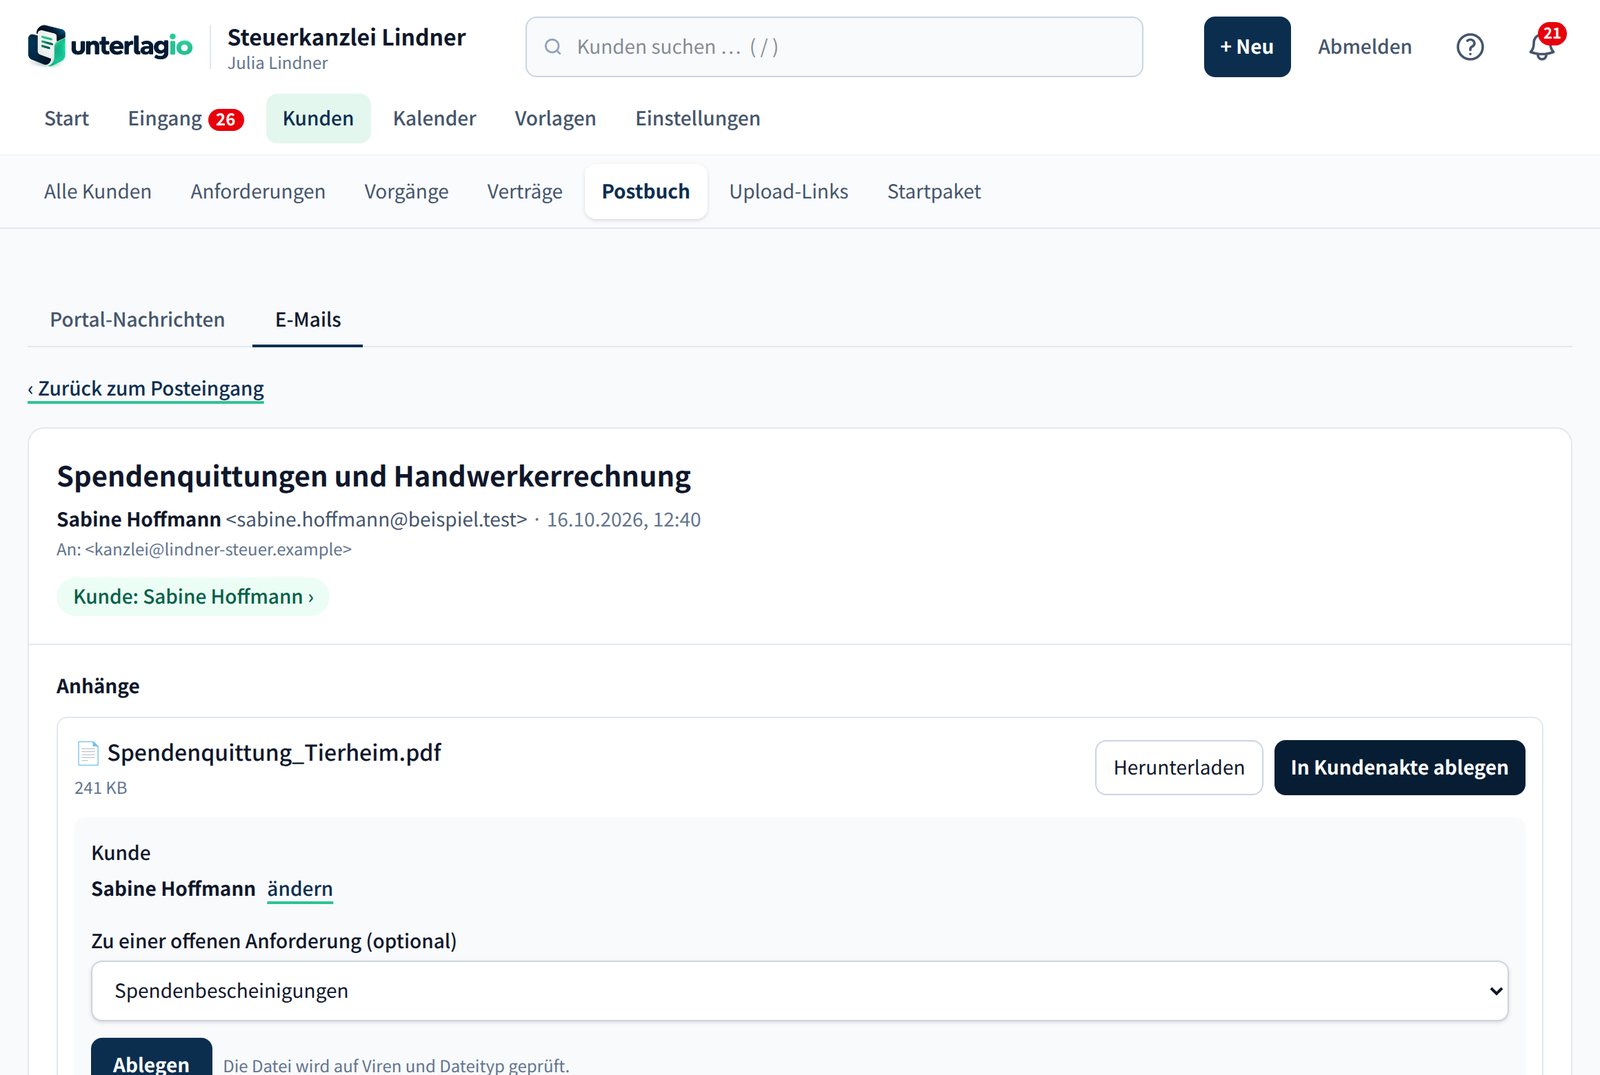This screenshot has height=1075, width=1600.
Task: Open the Verträge subtab
Action: coord(525,192)
